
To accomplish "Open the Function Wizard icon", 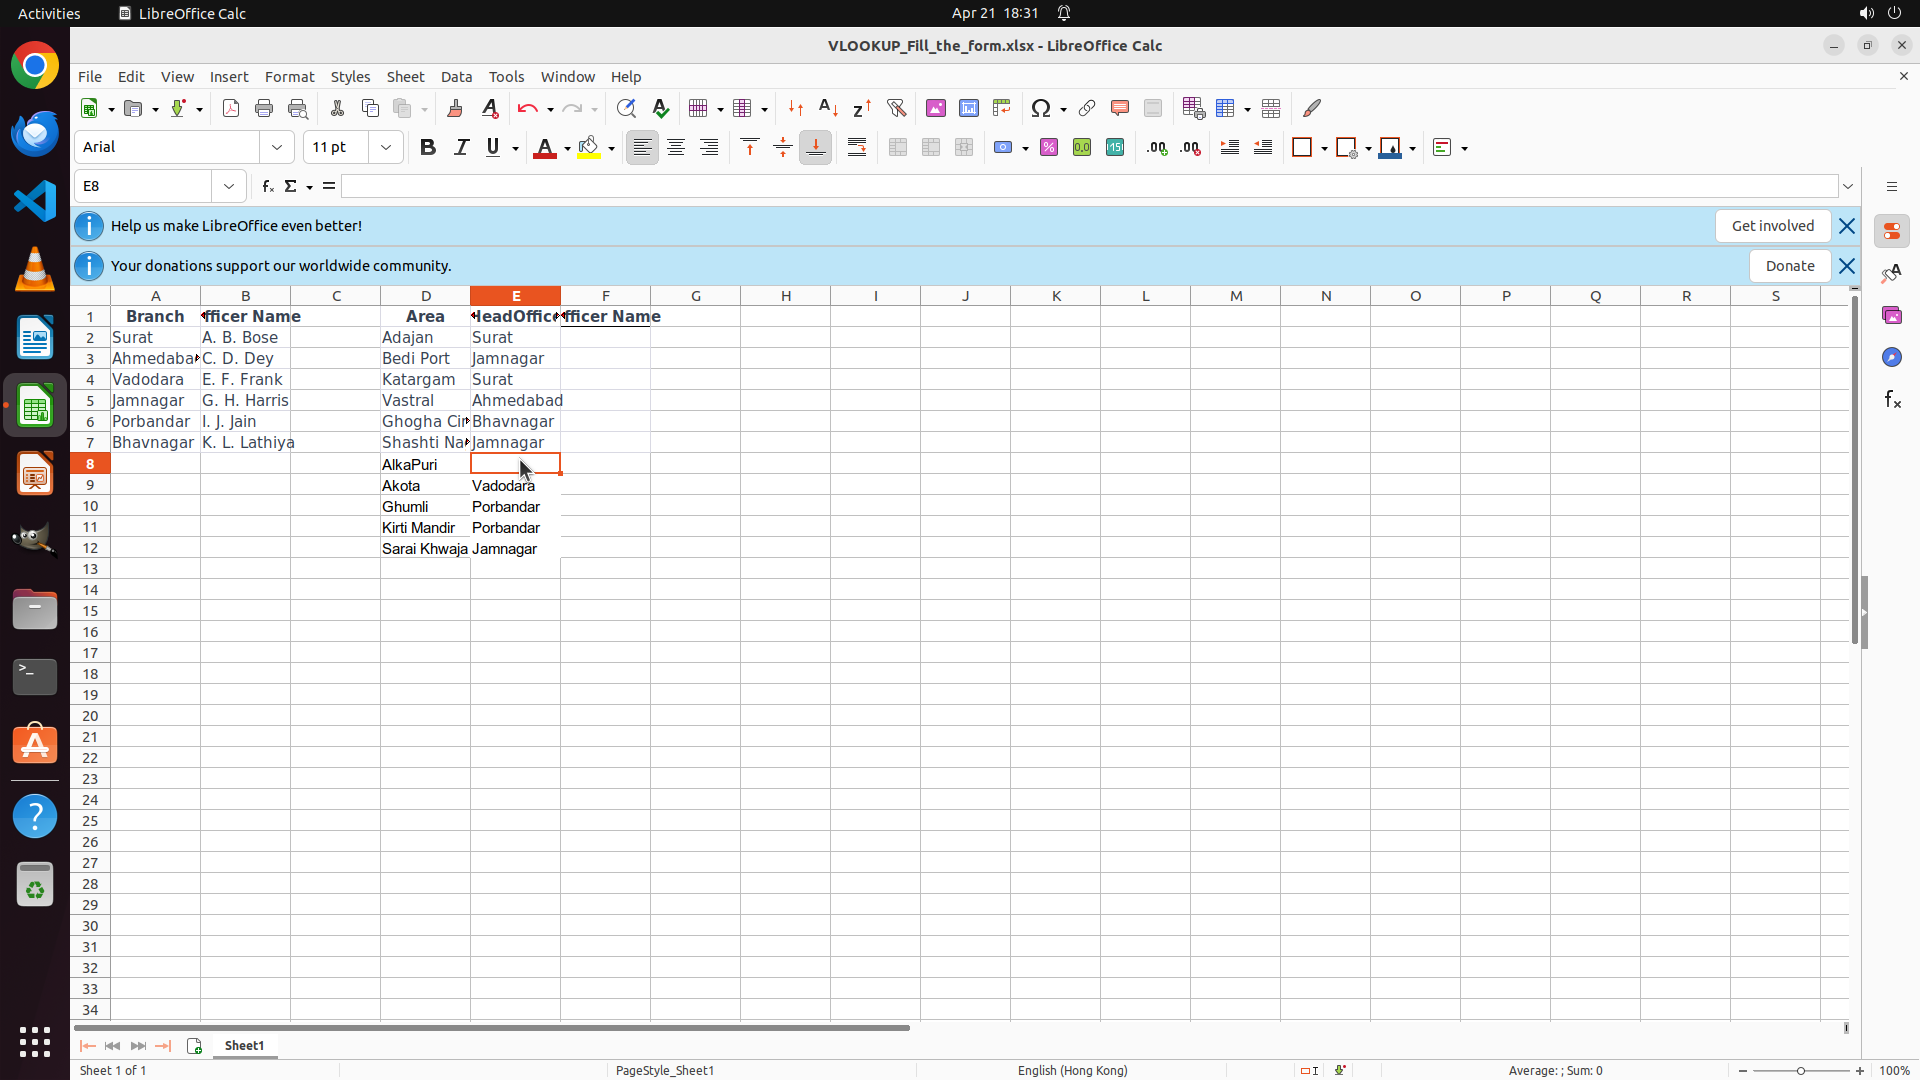I will point(267,186).
